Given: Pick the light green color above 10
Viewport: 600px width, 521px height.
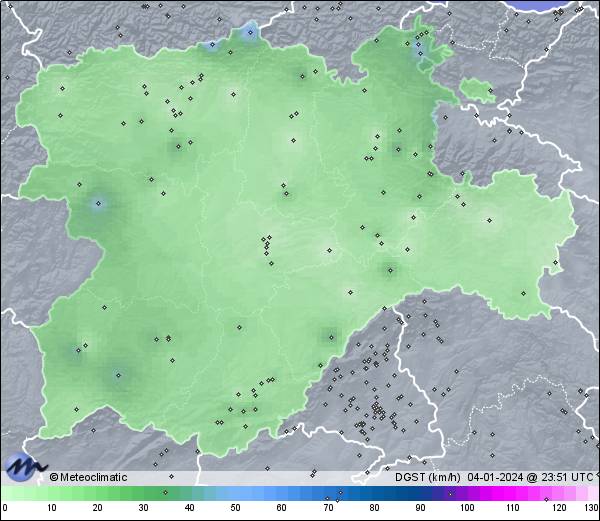Looking at the screenshot, I should click(x=52, y=493).
